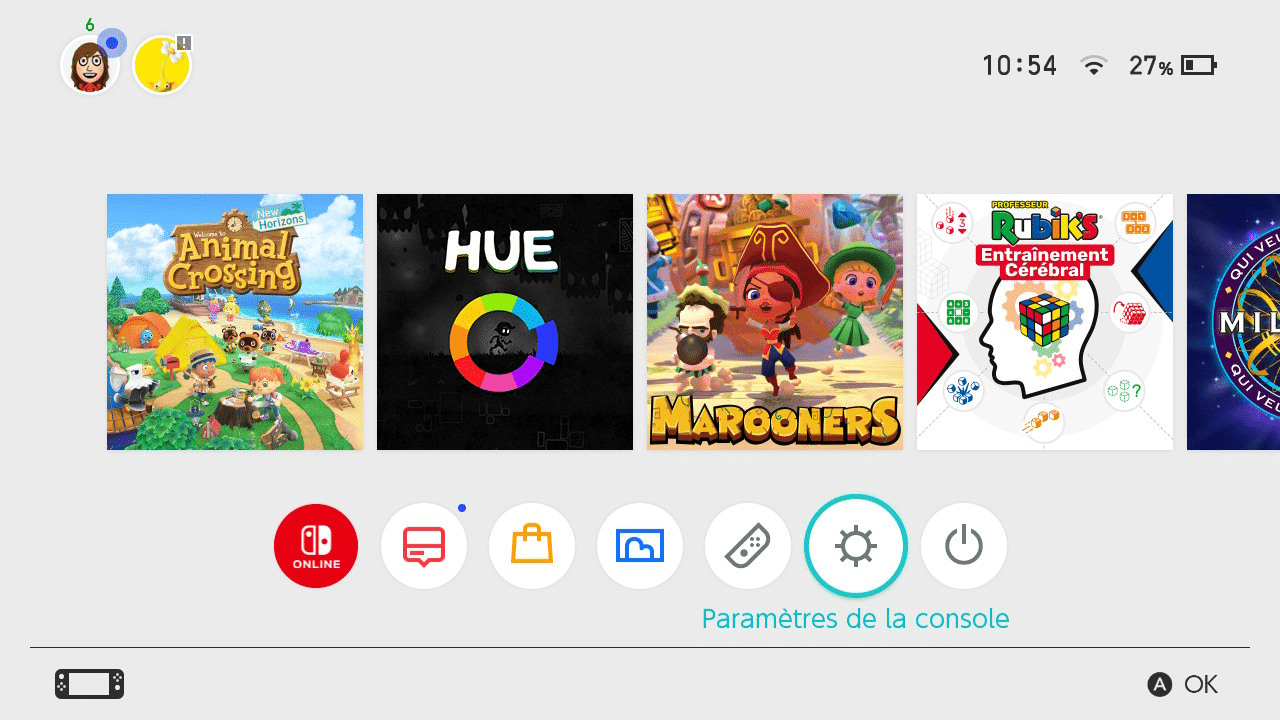1280x720 pixels.
Task: Open the Nintendo Switch Online icon
Action: tap(316, 546)
